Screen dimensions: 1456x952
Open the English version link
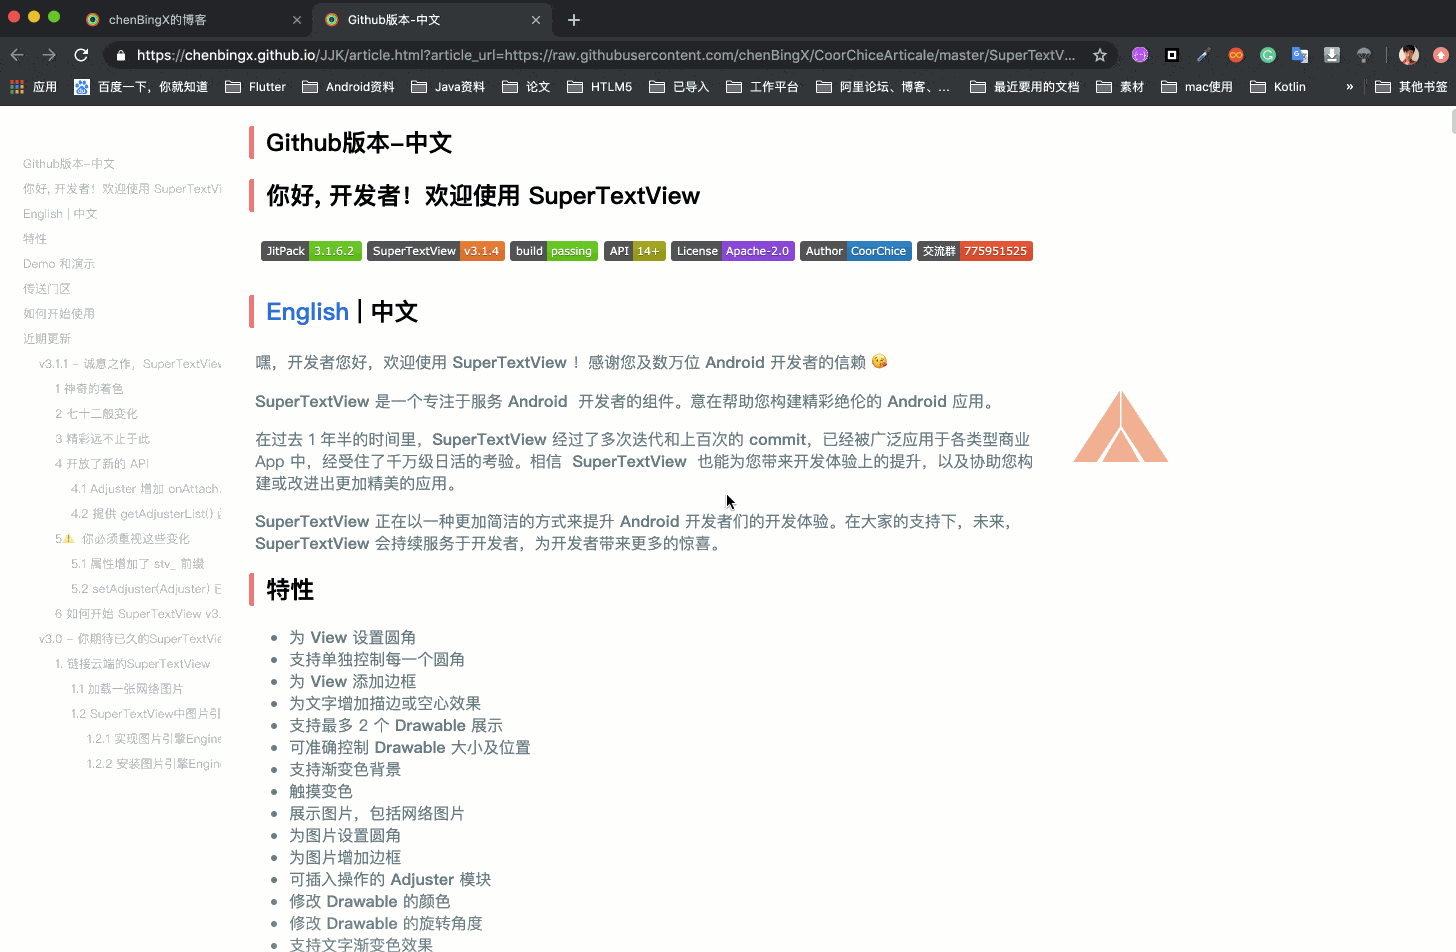(x=307, y=312)
